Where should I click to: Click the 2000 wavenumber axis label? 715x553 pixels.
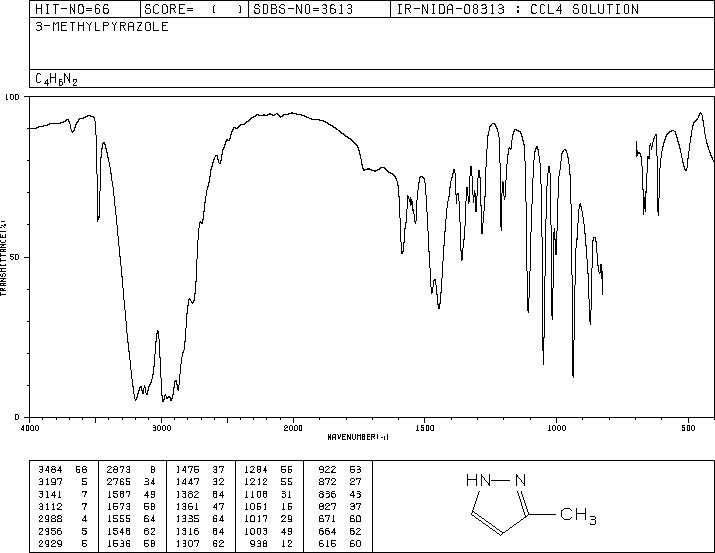tap(293, 428)
